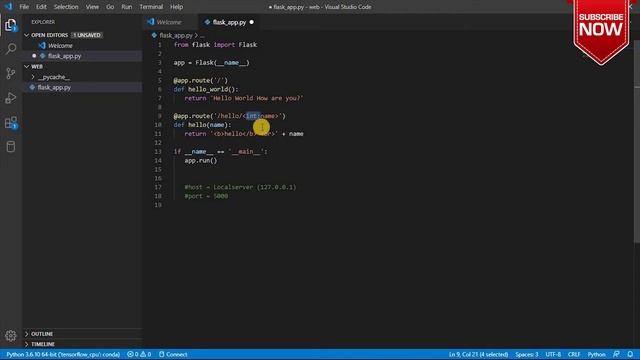Open the Help menu
This screenshot has width=640, height=360.
coord(176,7)
